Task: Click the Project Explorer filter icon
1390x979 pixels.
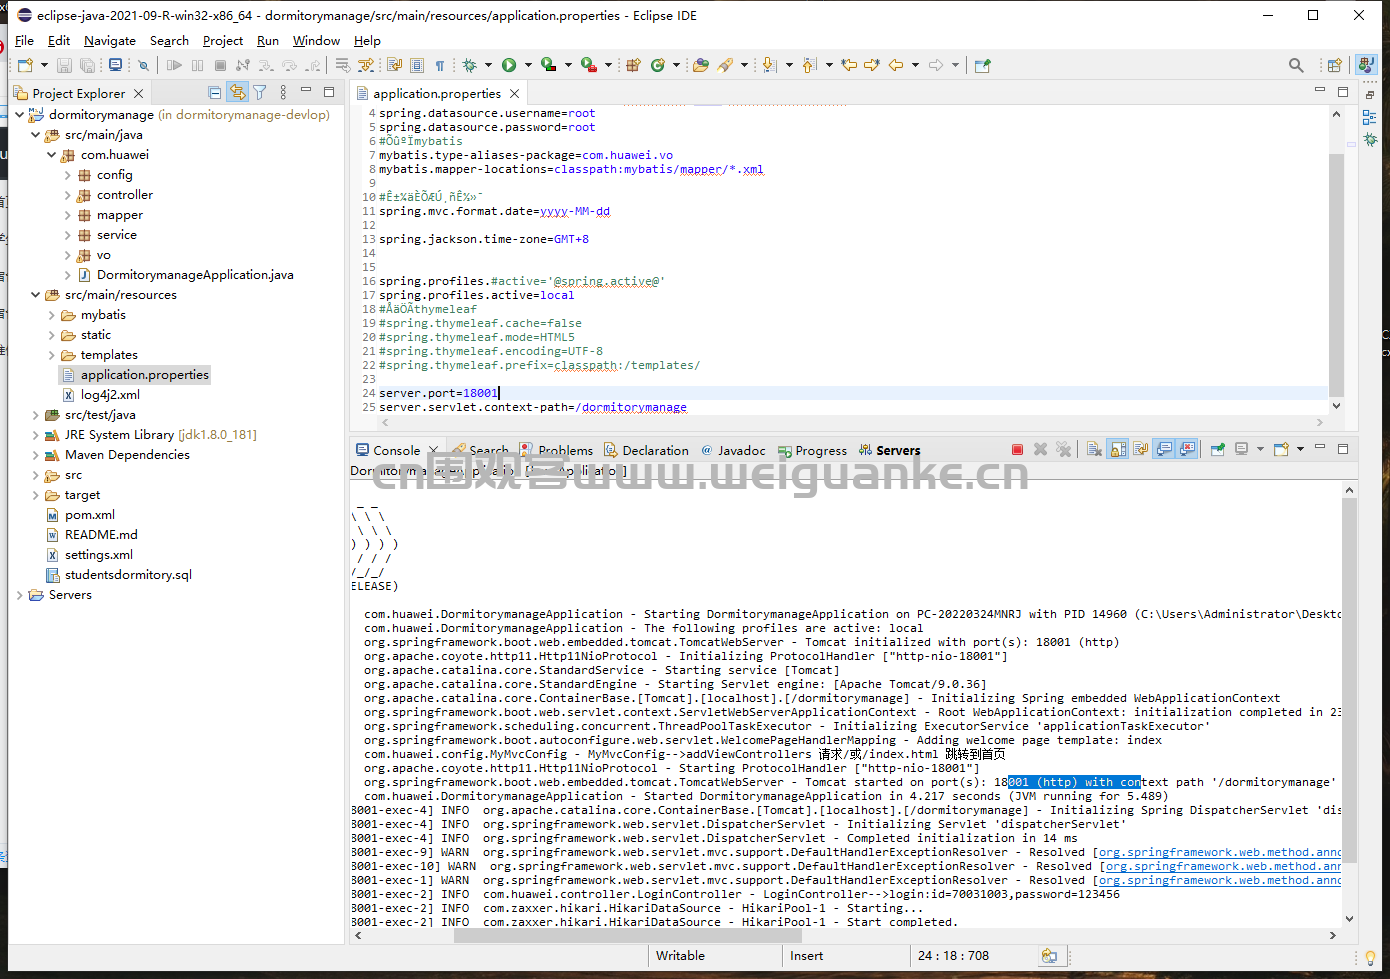Action: click(x=260, y=92)
